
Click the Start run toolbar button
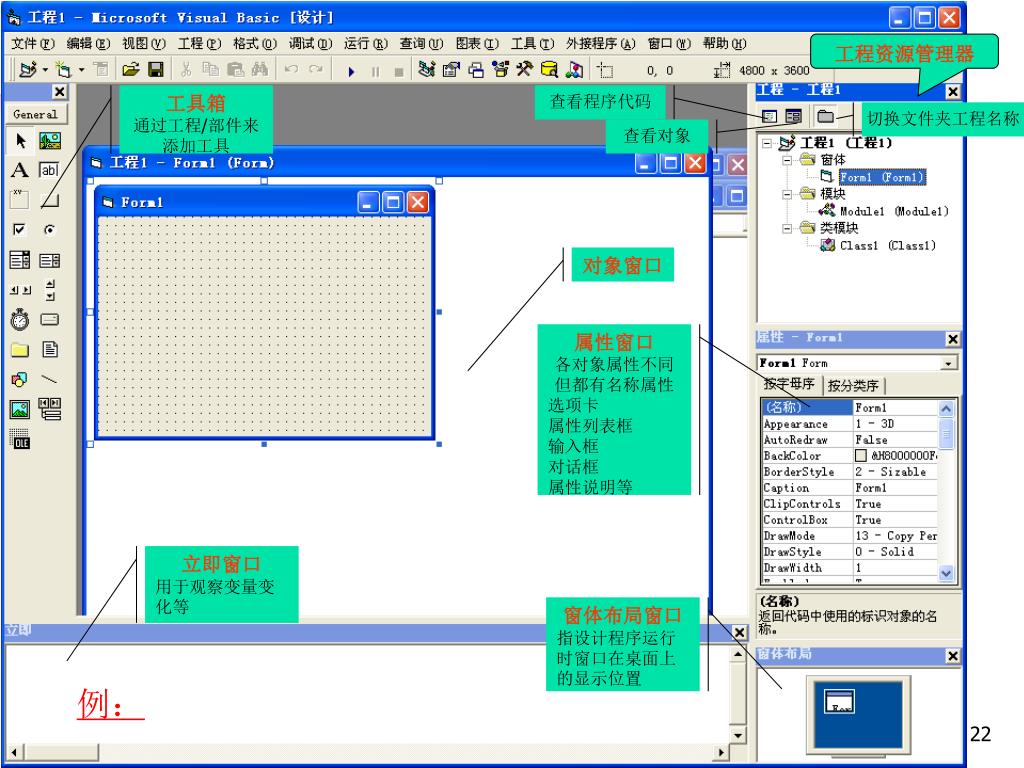(351, 71)
